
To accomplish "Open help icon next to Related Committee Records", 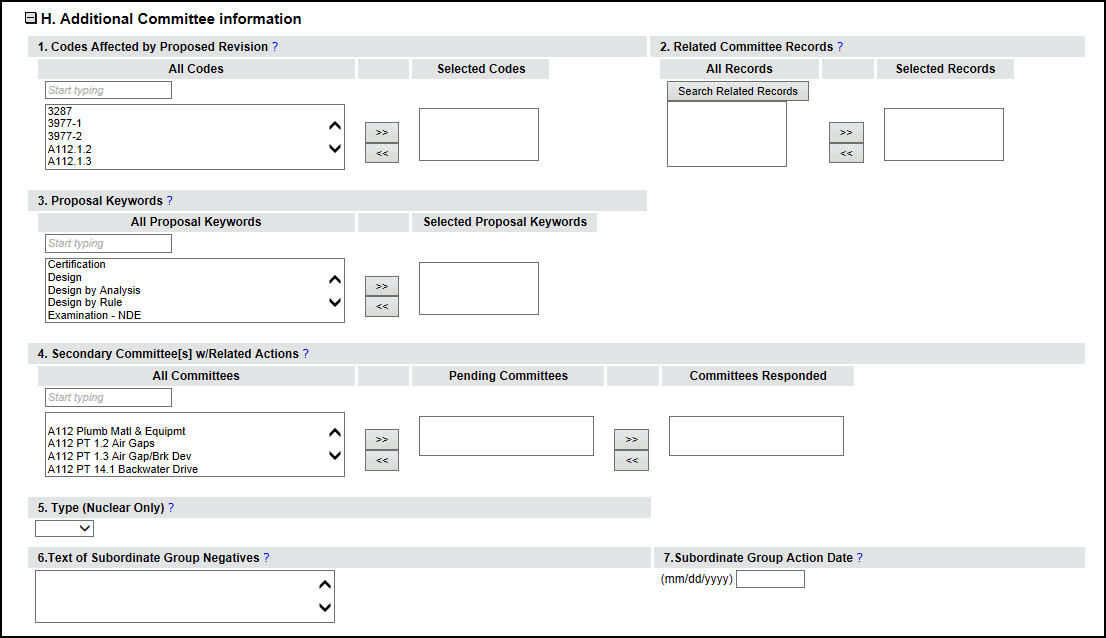I will (840, 47).
